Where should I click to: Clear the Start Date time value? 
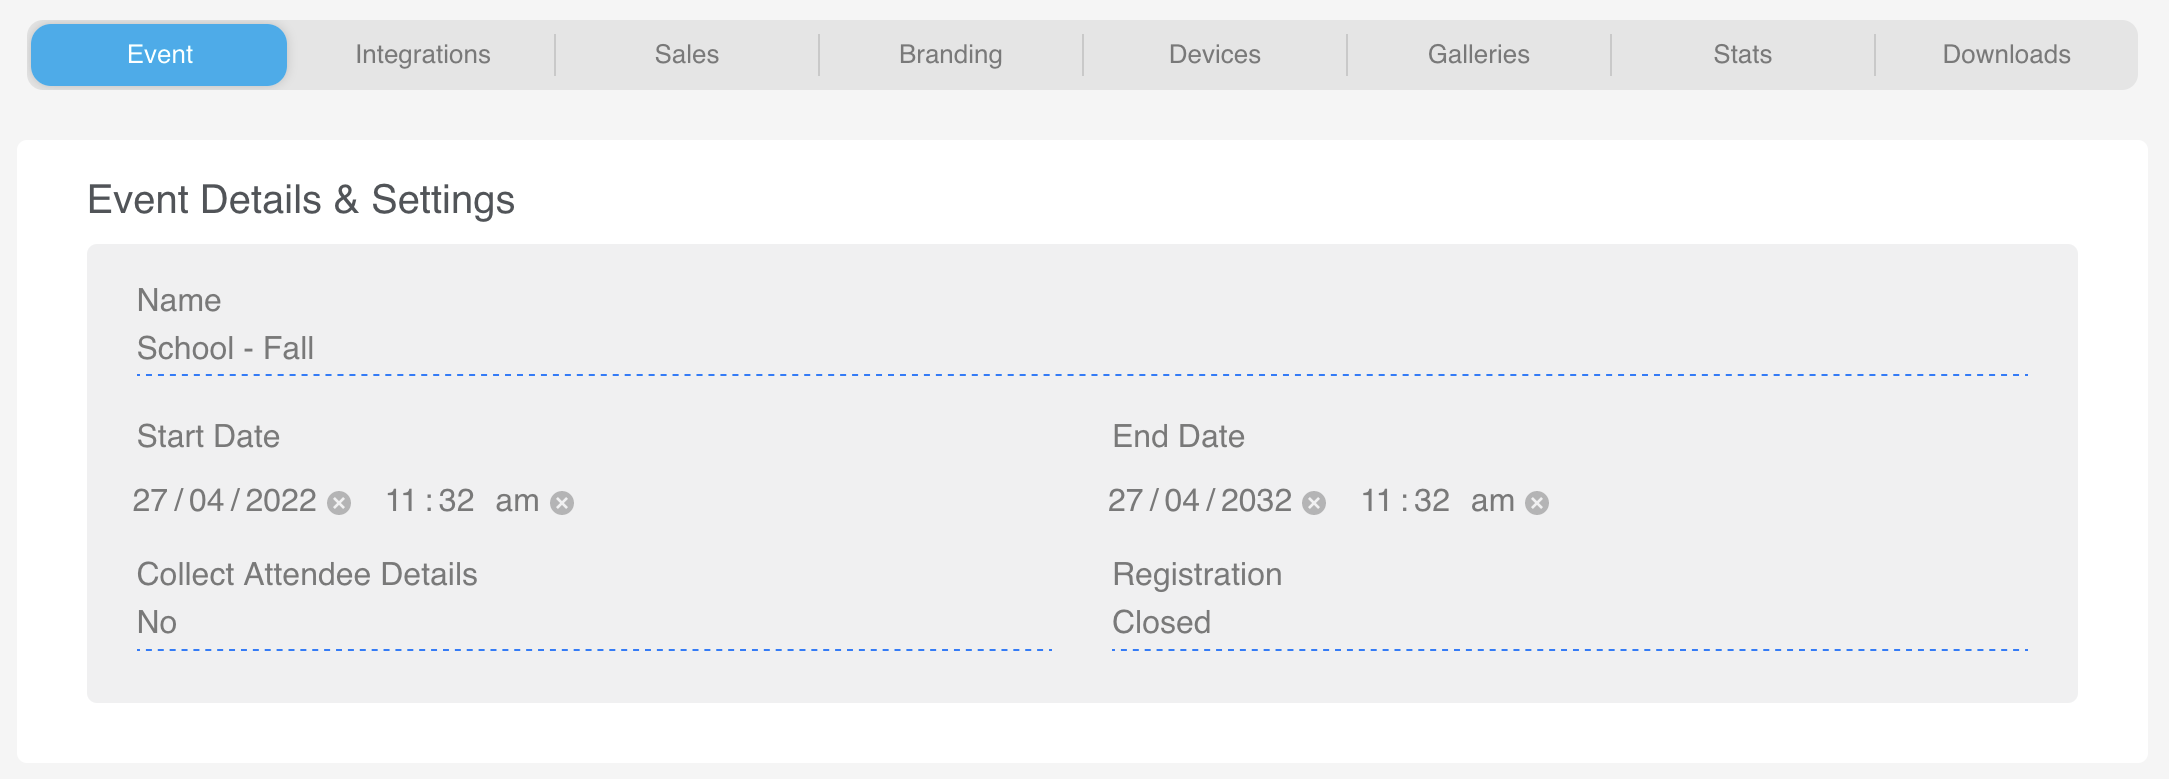tap(563, 503)
